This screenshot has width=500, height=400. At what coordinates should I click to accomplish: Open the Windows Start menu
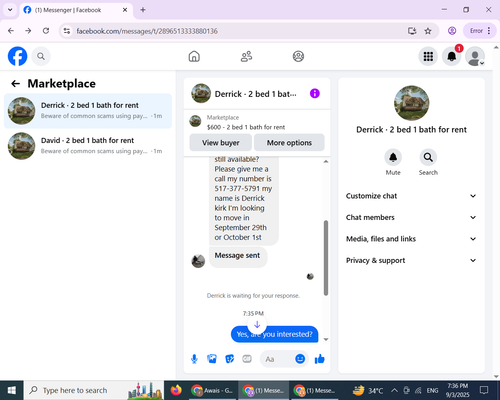coord(12,390)
